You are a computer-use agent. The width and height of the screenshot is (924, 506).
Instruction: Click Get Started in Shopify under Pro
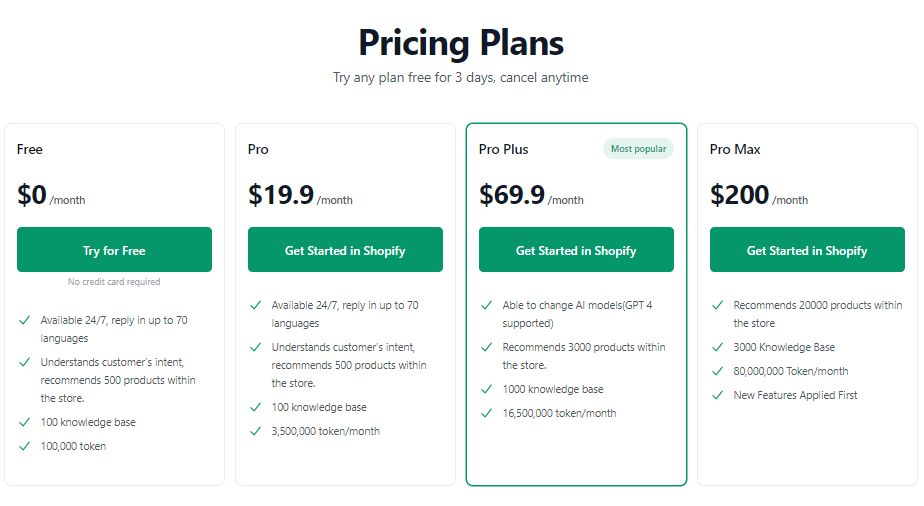pos(345,250)
